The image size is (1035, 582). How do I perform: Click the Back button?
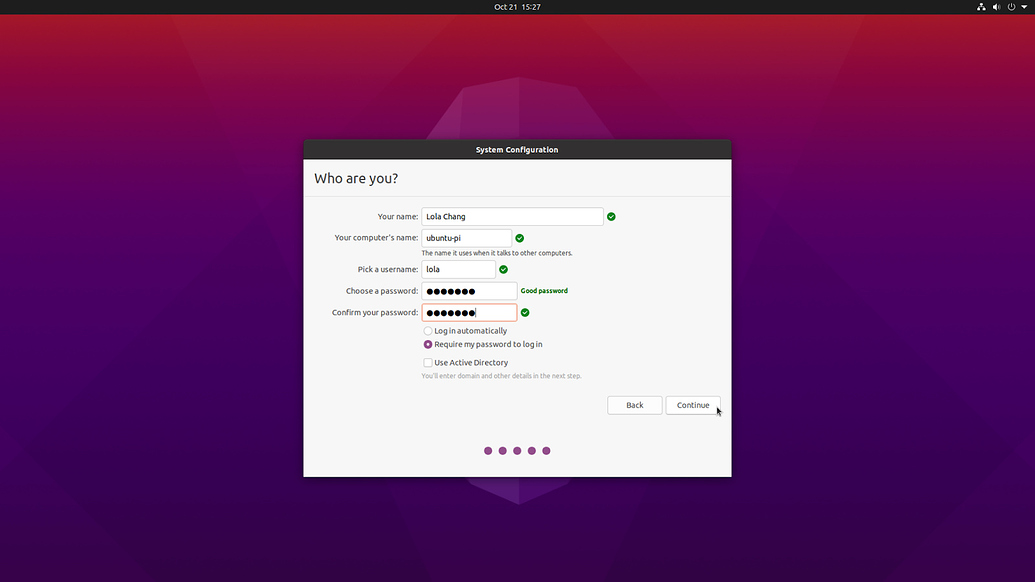point(634,405)
